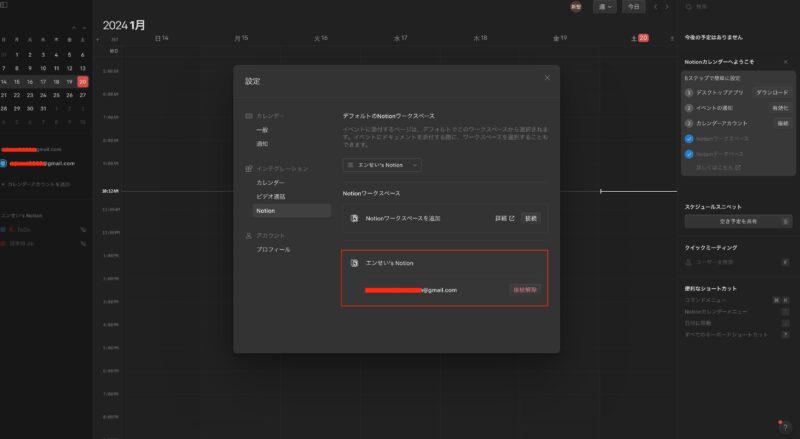Viewport: 800px width, 439px height.
Task: Go to next week arrow
Action: pos(667,7)
